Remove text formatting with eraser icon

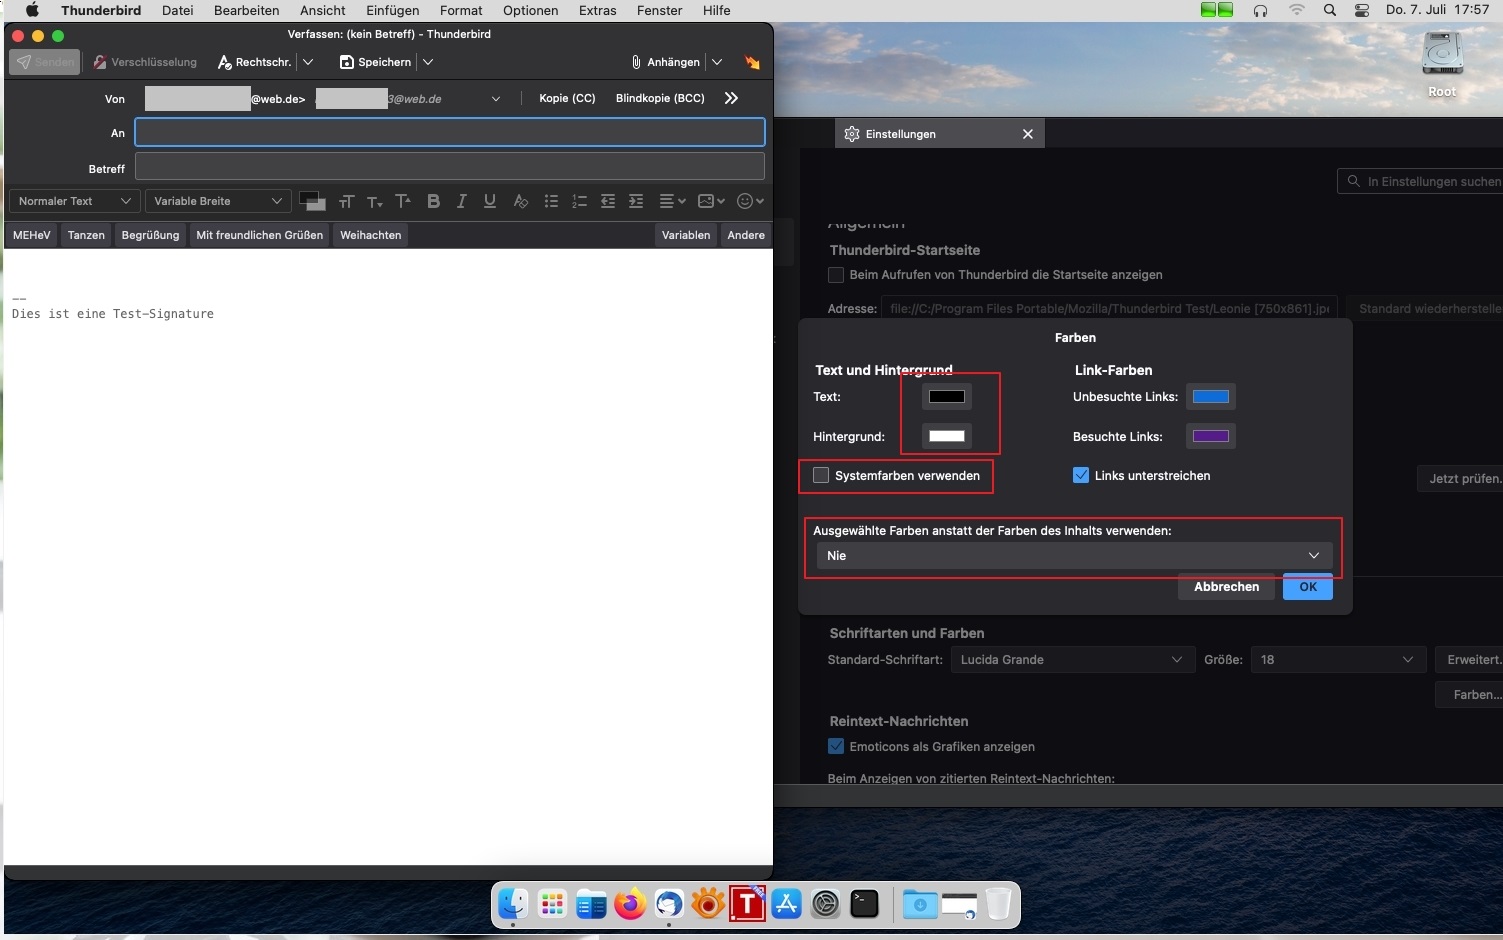tap(520, 201)
